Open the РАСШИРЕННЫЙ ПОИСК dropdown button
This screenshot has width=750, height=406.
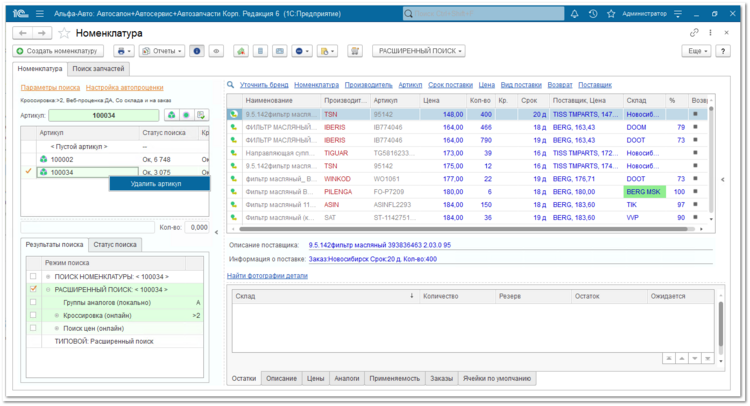tap(419, 51)
